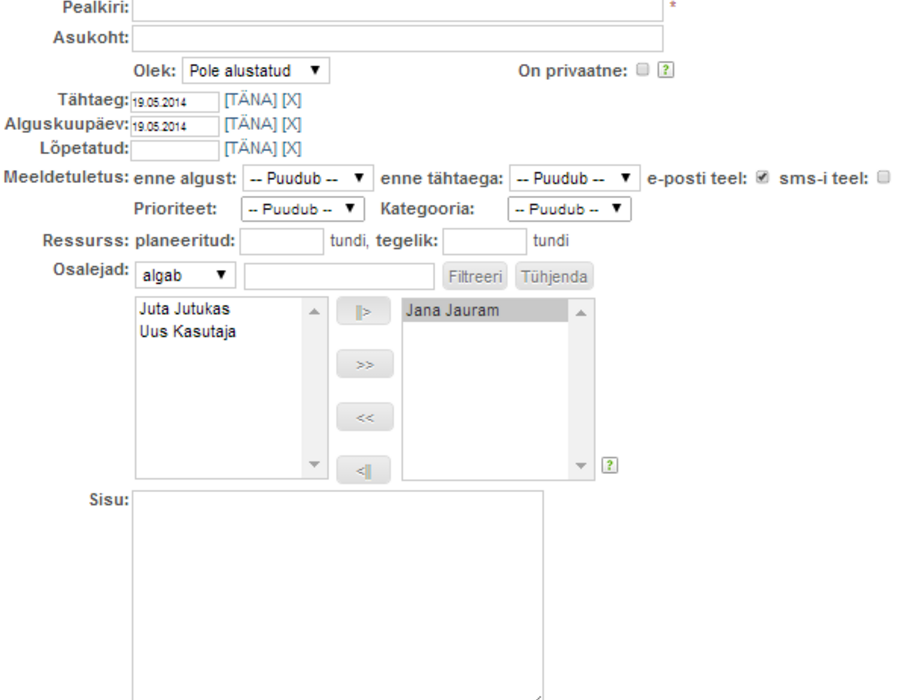Move selected participant right with |> button
The height and width of the screenshot is (700, 900).
pyautogui.click(x=364, y=312)
